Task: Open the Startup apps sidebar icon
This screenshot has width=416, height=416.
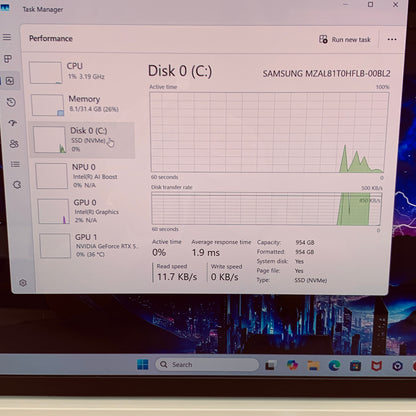Action: click(x=13, y=123)
